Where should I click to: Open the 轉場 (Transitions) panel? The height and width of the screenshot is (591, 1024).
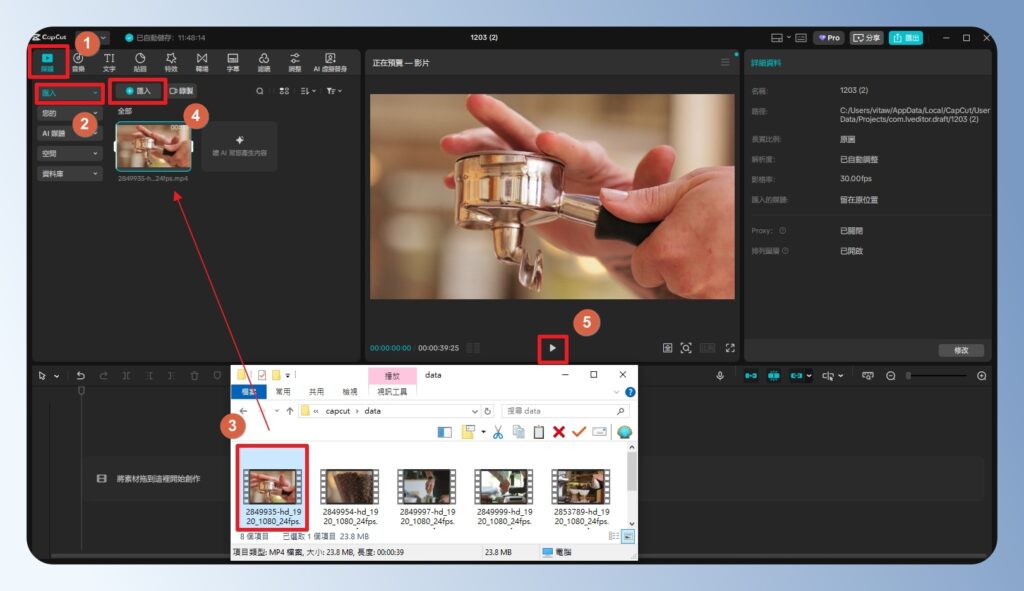pyautogui.click(x=202, y=61)
